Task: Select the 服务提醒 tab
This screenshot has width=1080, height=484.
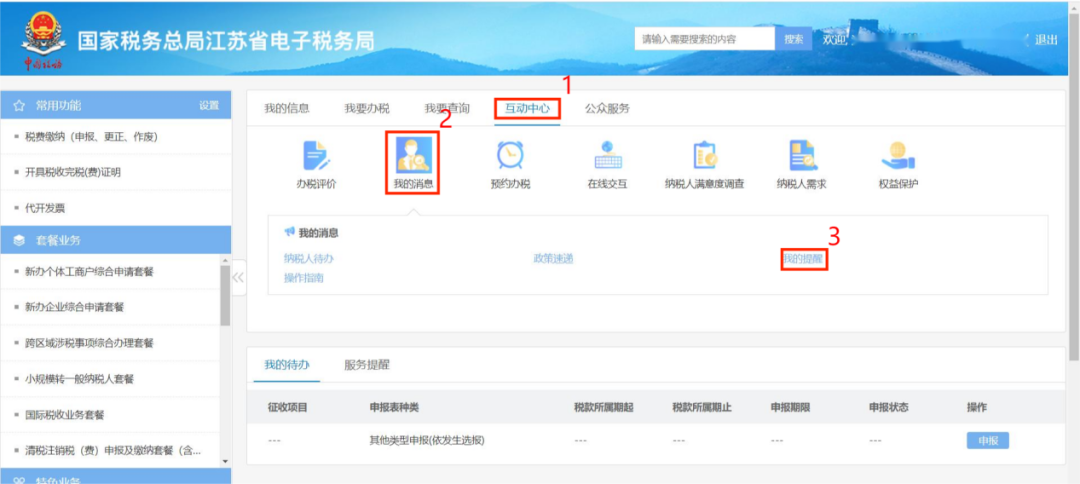Action: click(367, 365)
